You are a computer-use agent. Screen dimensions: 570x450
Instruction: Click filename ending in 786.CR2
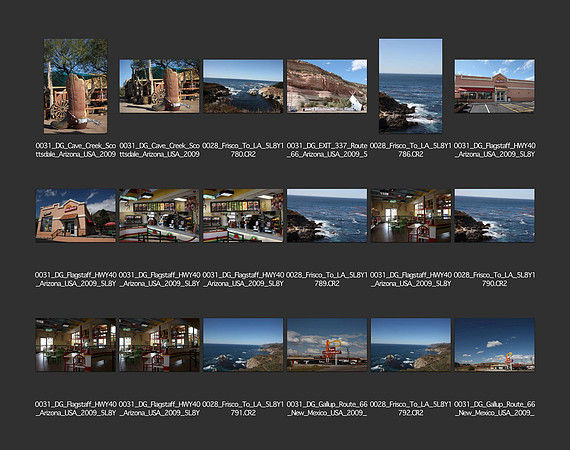point(410,150)
